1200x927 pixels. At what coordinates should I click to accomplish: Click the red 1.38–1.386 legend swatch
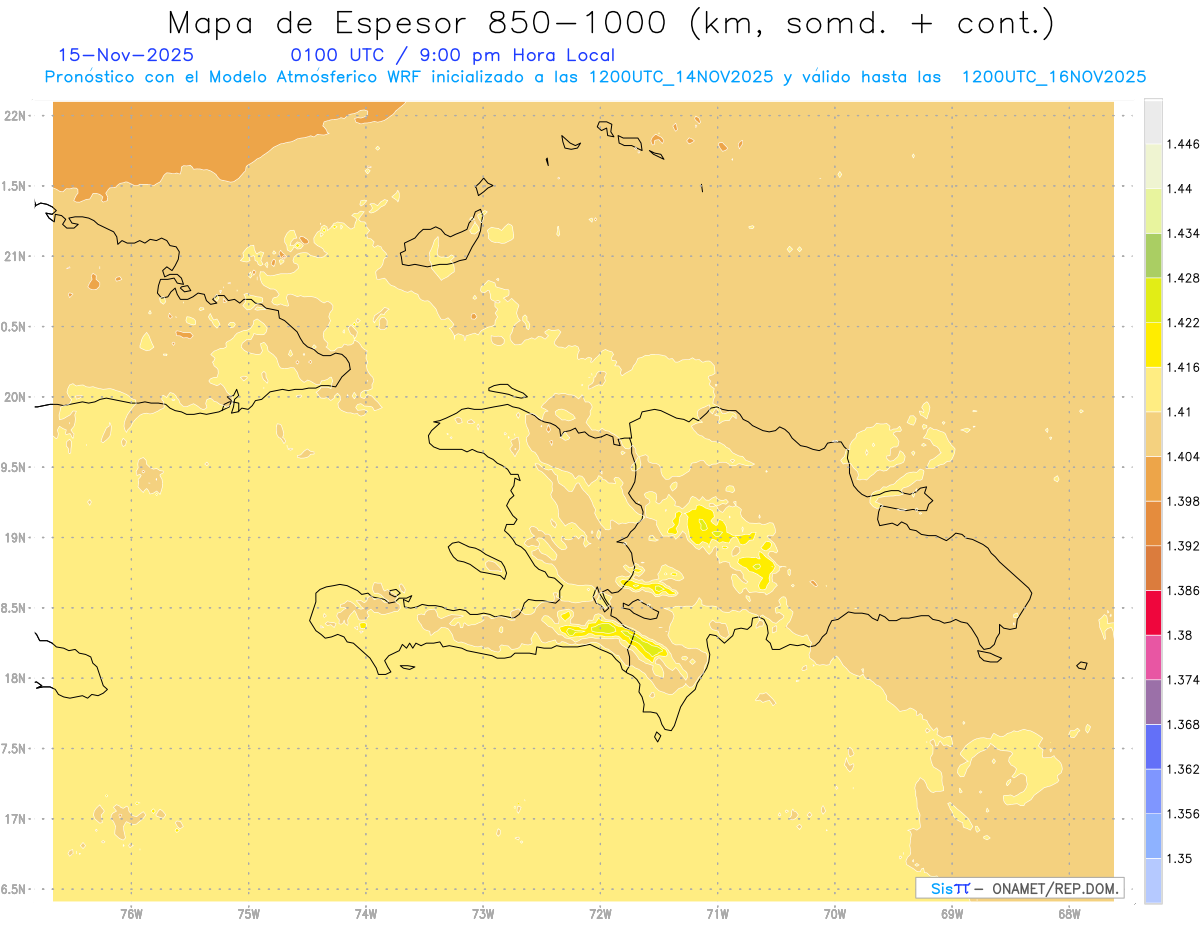tap(1153, 613)
